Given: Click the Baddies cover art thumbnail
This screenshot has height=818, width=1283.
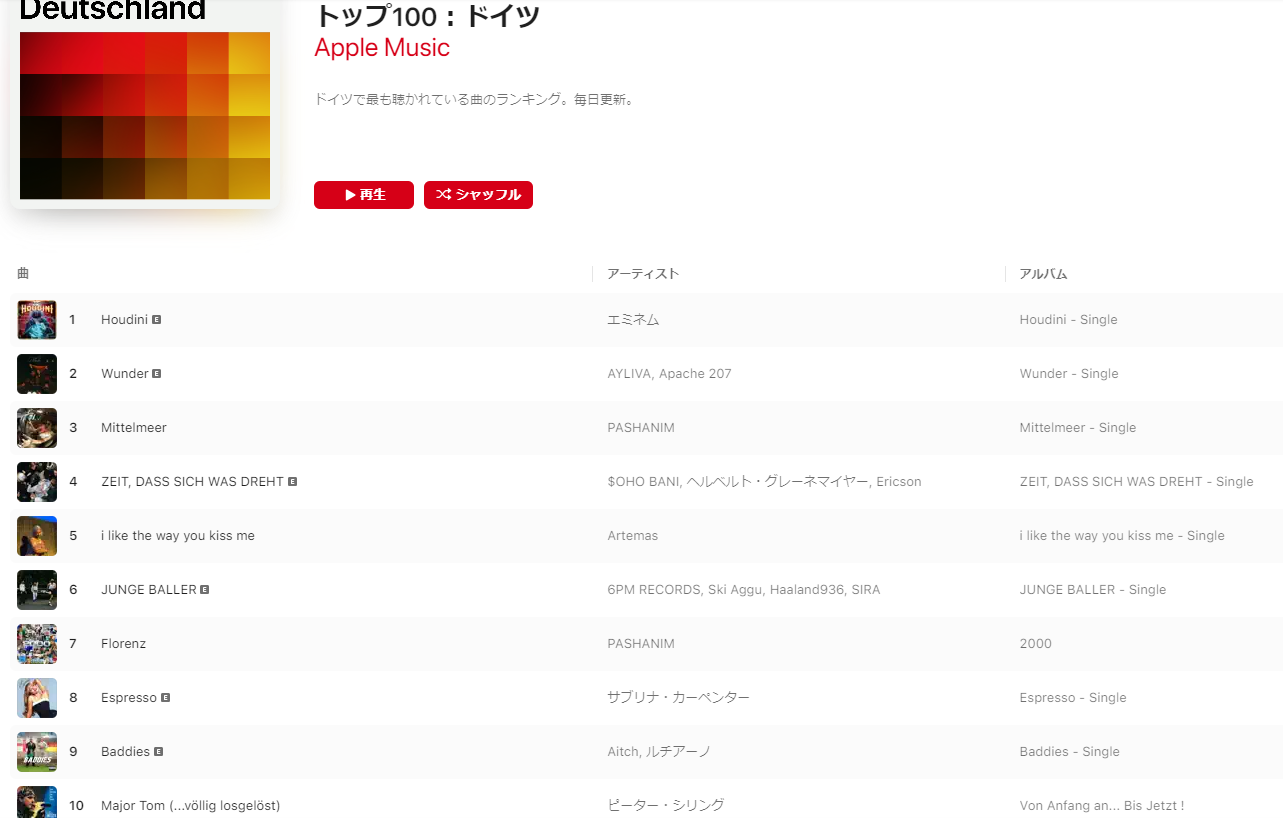Looking at the screenshot, I should coord(37,752).
